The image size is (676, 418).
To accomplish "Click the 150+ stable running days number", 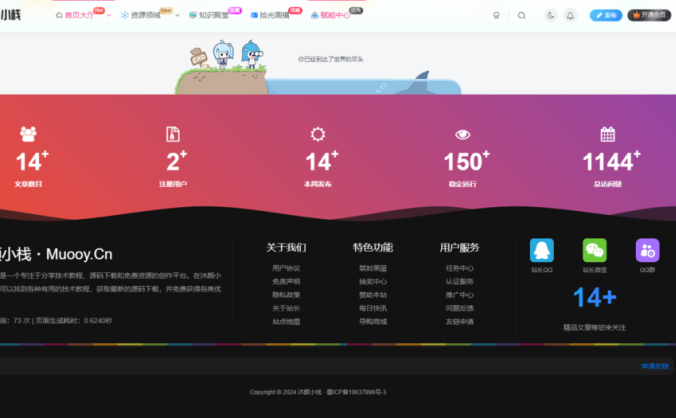I will [x=466, y=162].
